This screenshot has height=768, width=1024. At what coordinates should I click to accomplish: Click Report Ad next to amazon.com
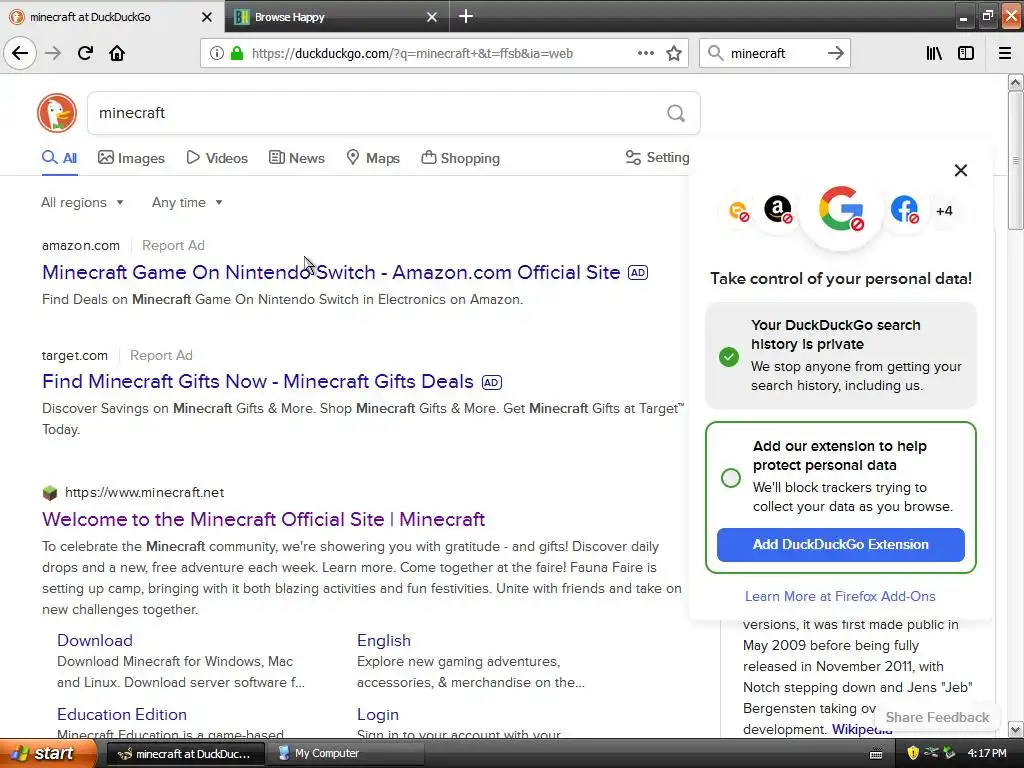173,246
